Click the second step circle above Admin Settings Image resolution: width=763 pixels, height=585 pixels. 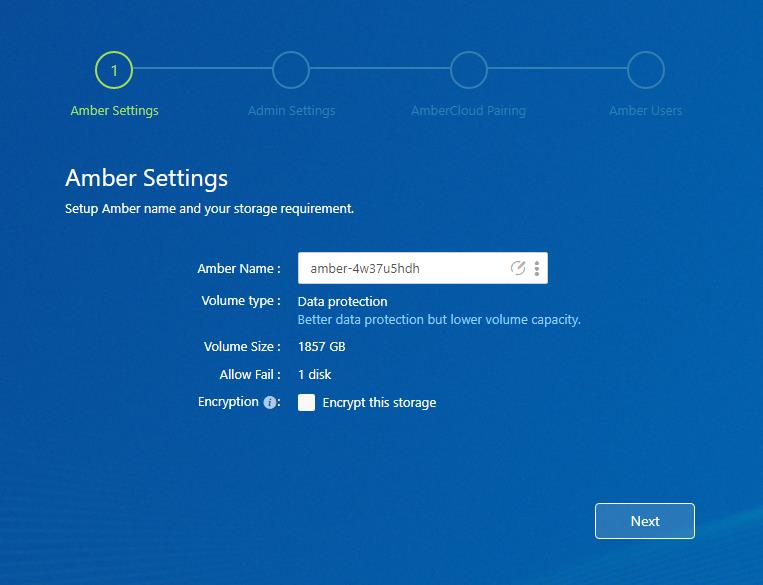291,70
